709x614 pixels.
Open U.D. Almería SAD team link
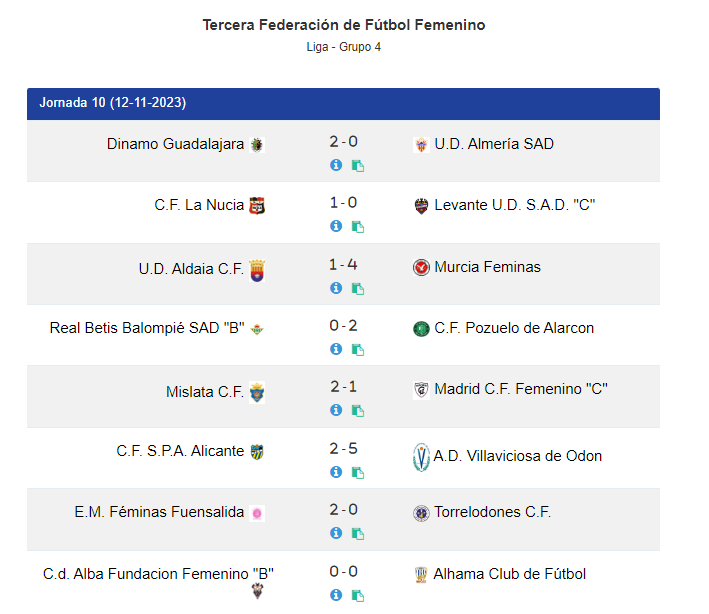coord(494,144)
